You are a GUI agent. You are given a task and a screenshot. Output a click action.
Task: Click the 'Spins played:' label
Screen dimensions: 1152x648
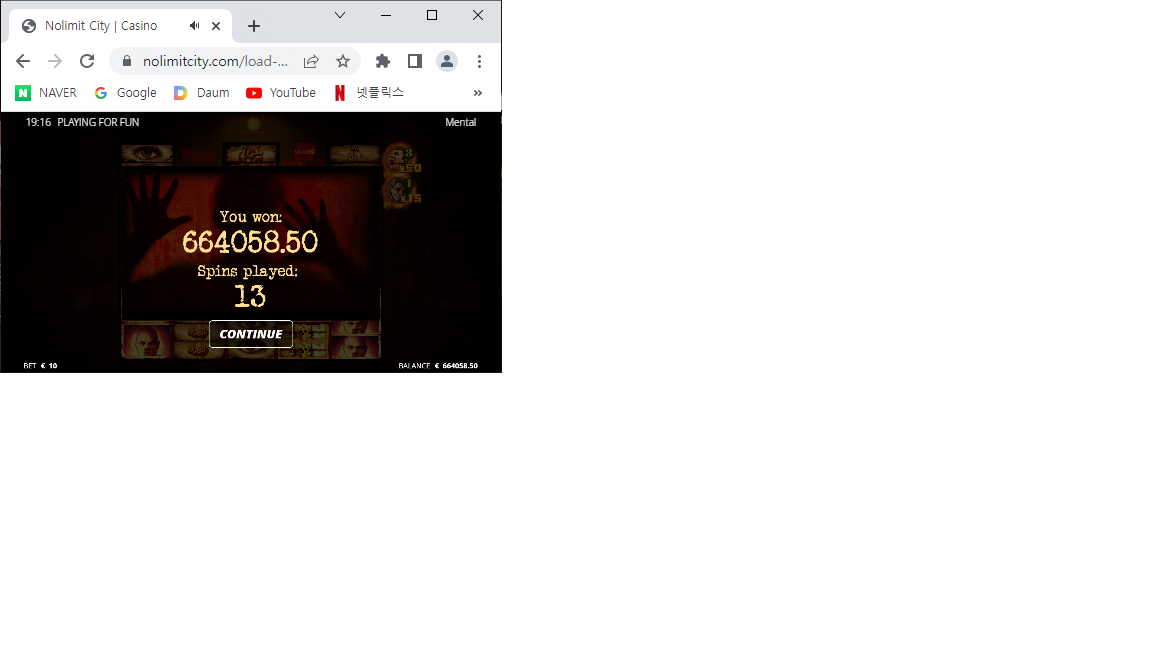click(248, 271)
